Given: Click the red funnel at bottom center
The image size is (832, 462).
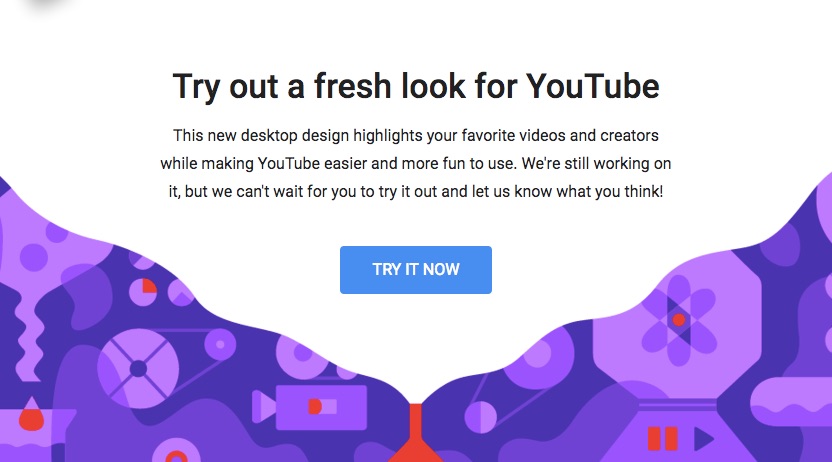Looking at the screenshot, I should [415, 433].
